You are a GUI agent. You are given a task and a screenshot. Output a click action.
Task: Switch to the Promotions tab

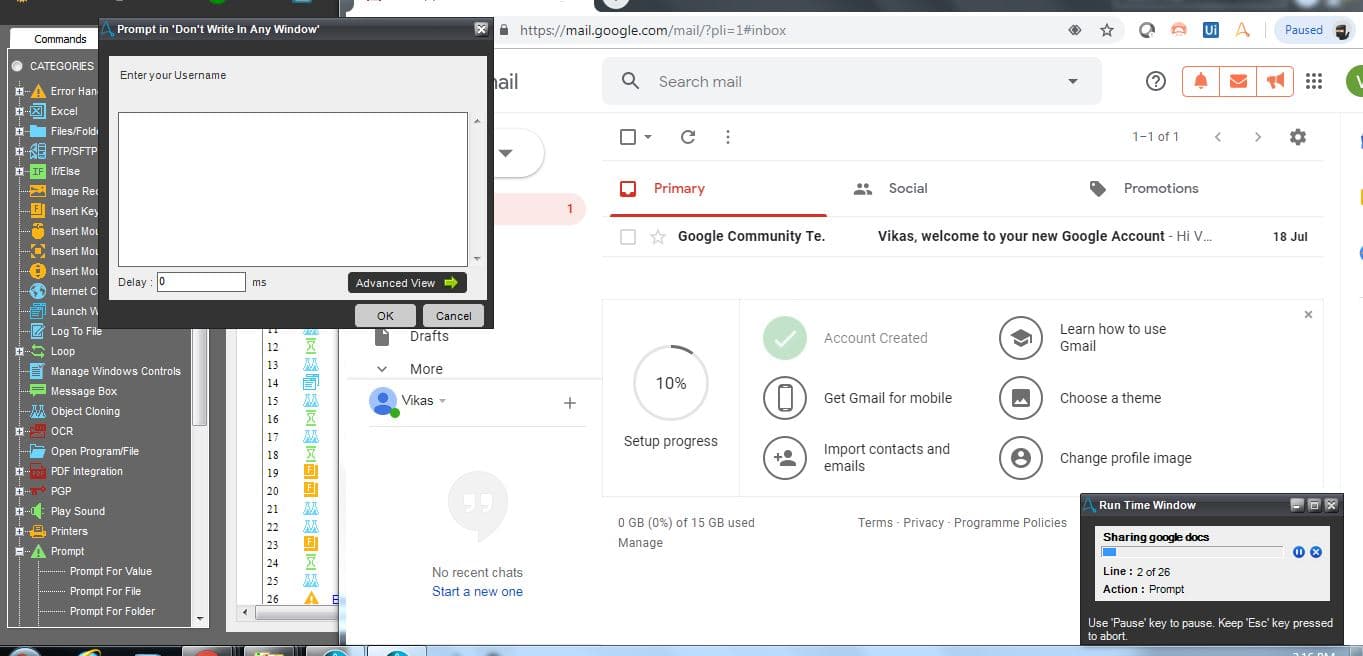[1143, 188]
